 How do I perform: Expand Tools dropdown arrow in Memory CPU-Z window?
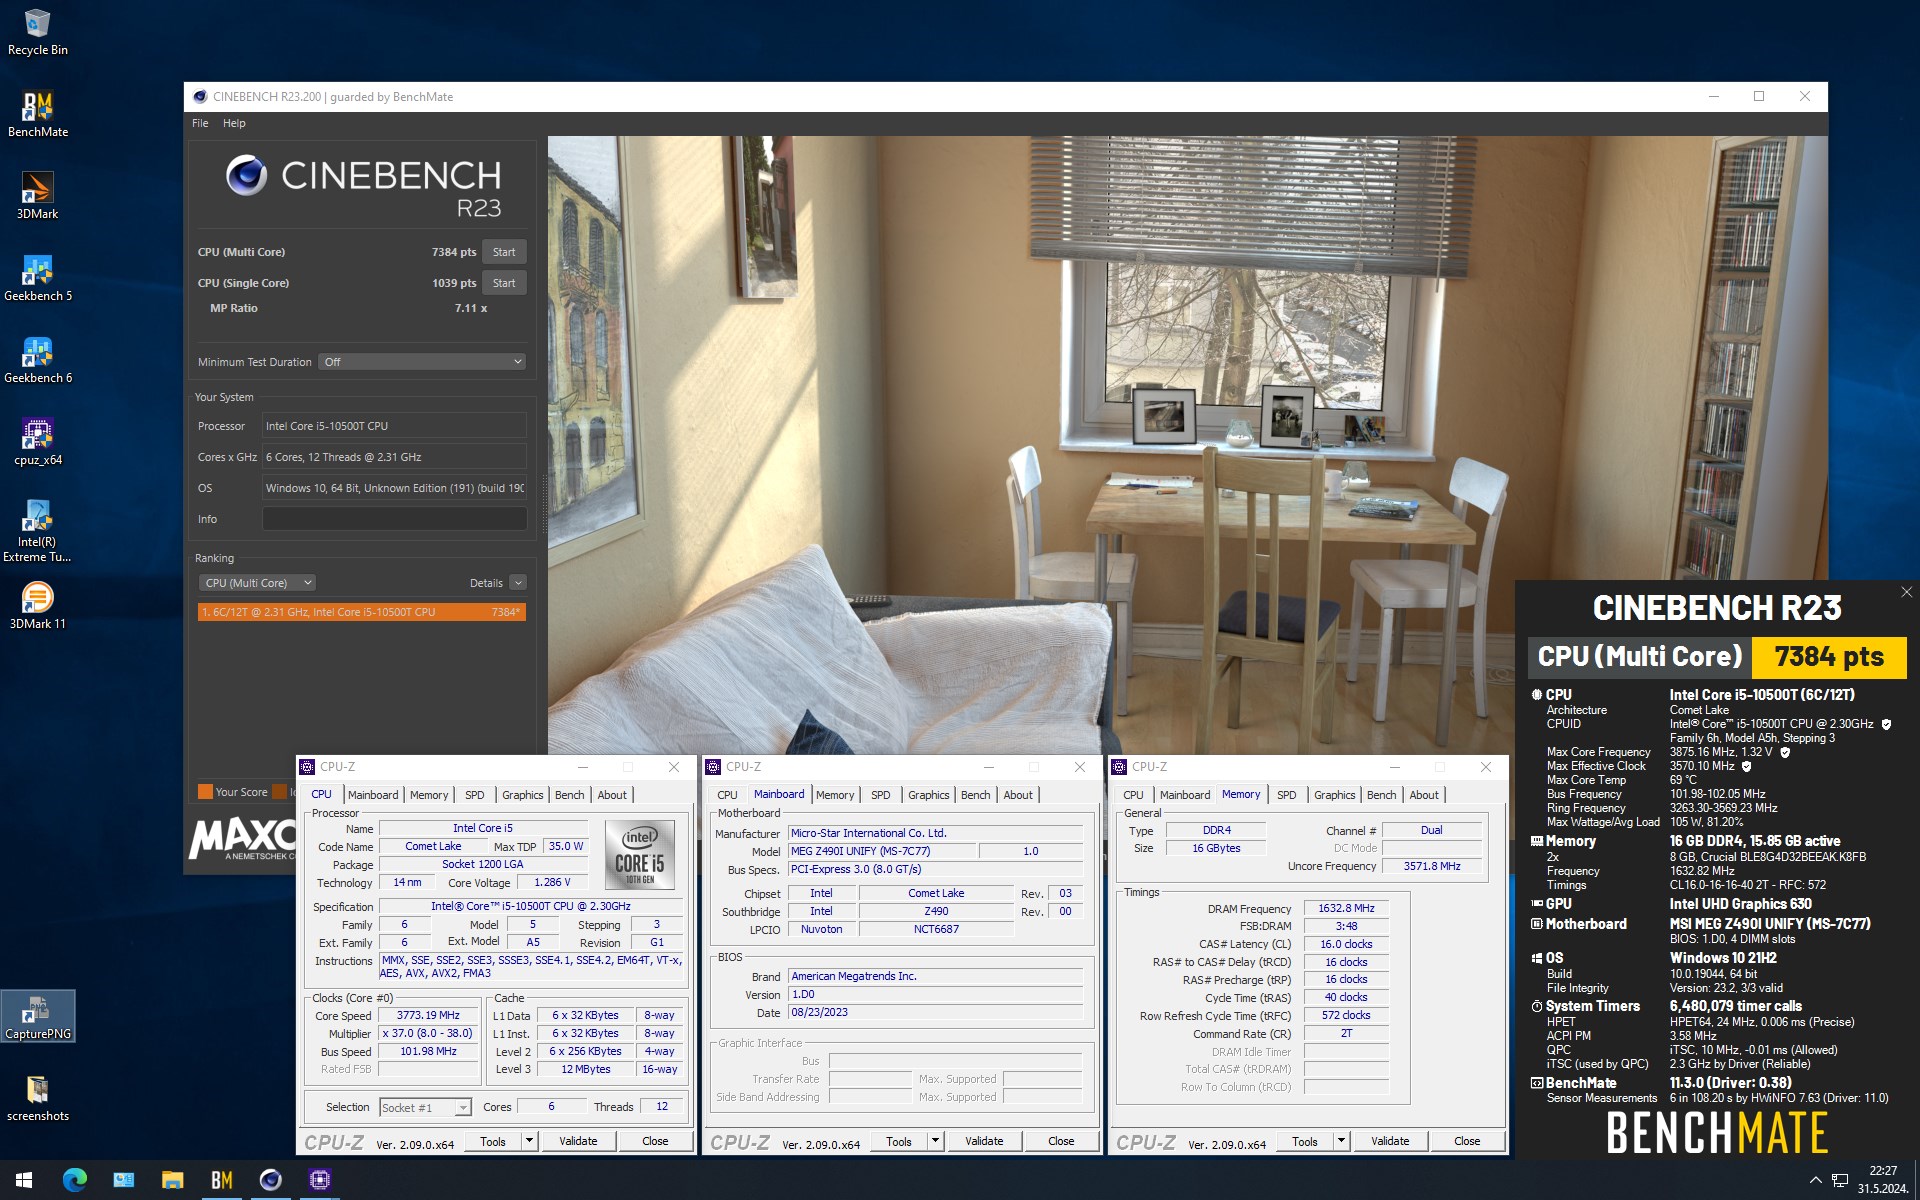point(1342,1141)
